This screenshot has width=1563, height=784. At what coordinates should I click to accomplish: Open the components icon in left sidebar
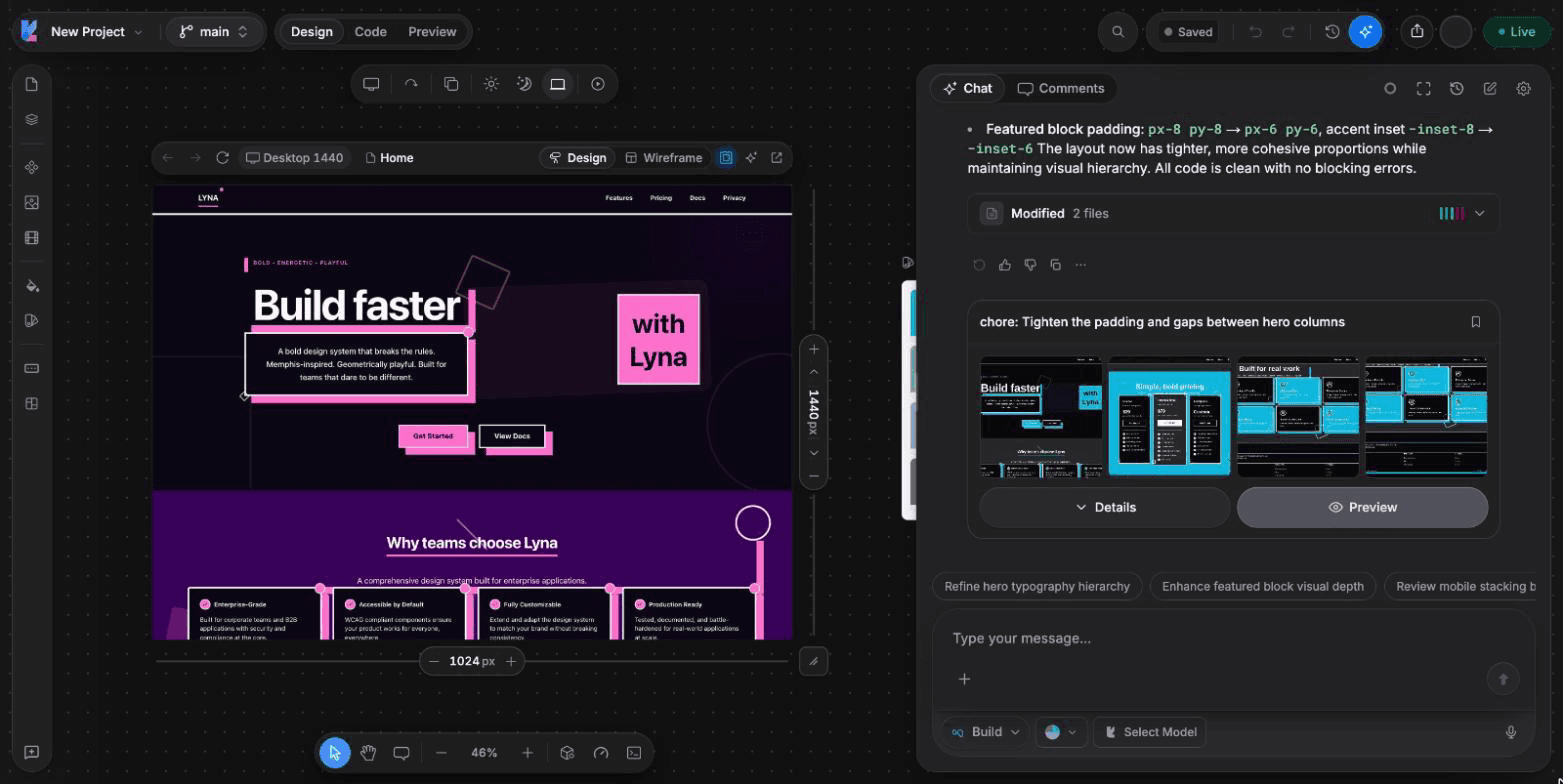tap(31, 167)
